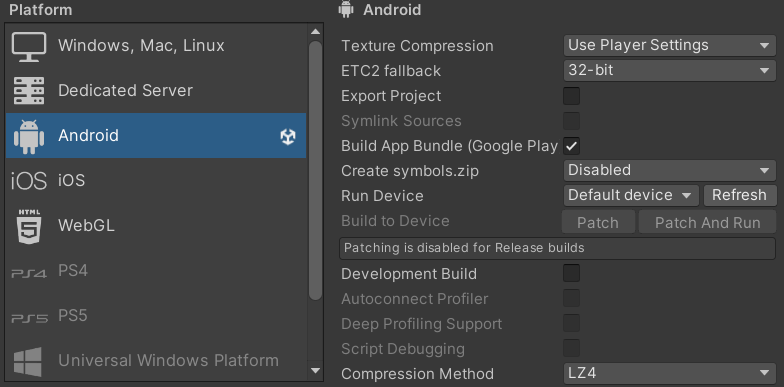784x387 pixels.
Task: Select the iOS platform label
Action: coord(72,180)
